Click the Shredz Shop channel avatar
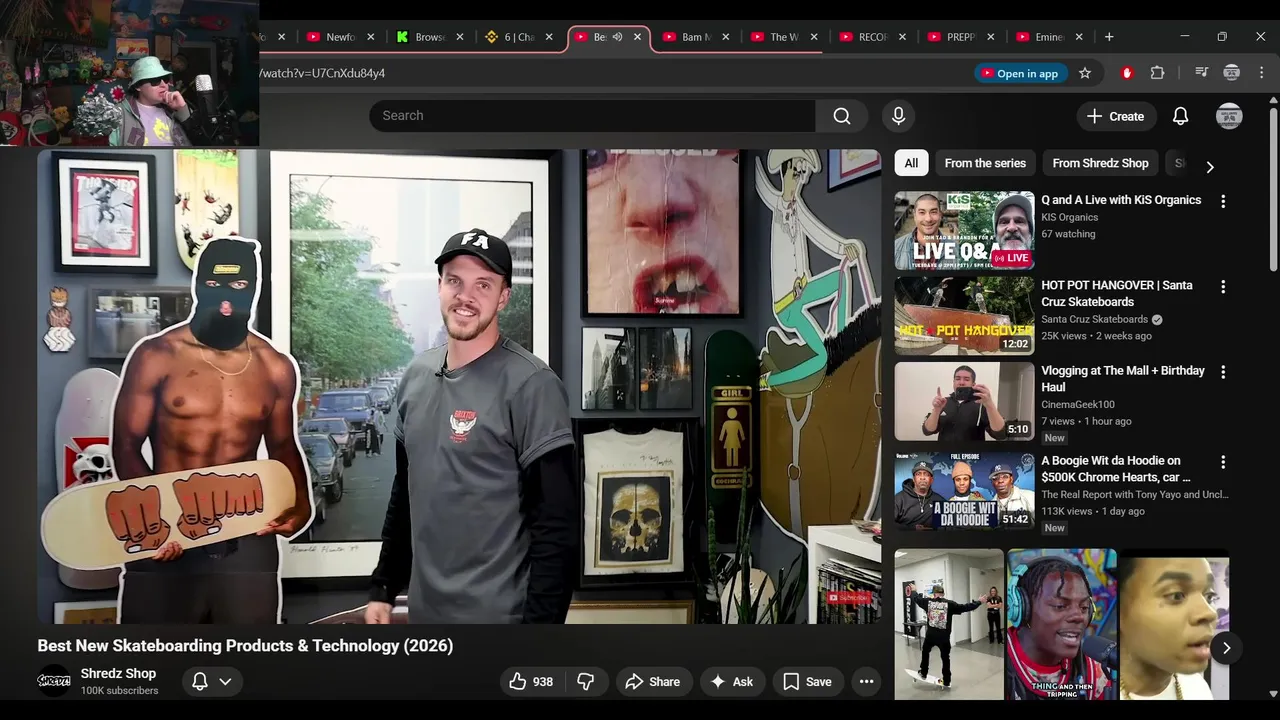 pyautogui.click(x=54, y=681)
